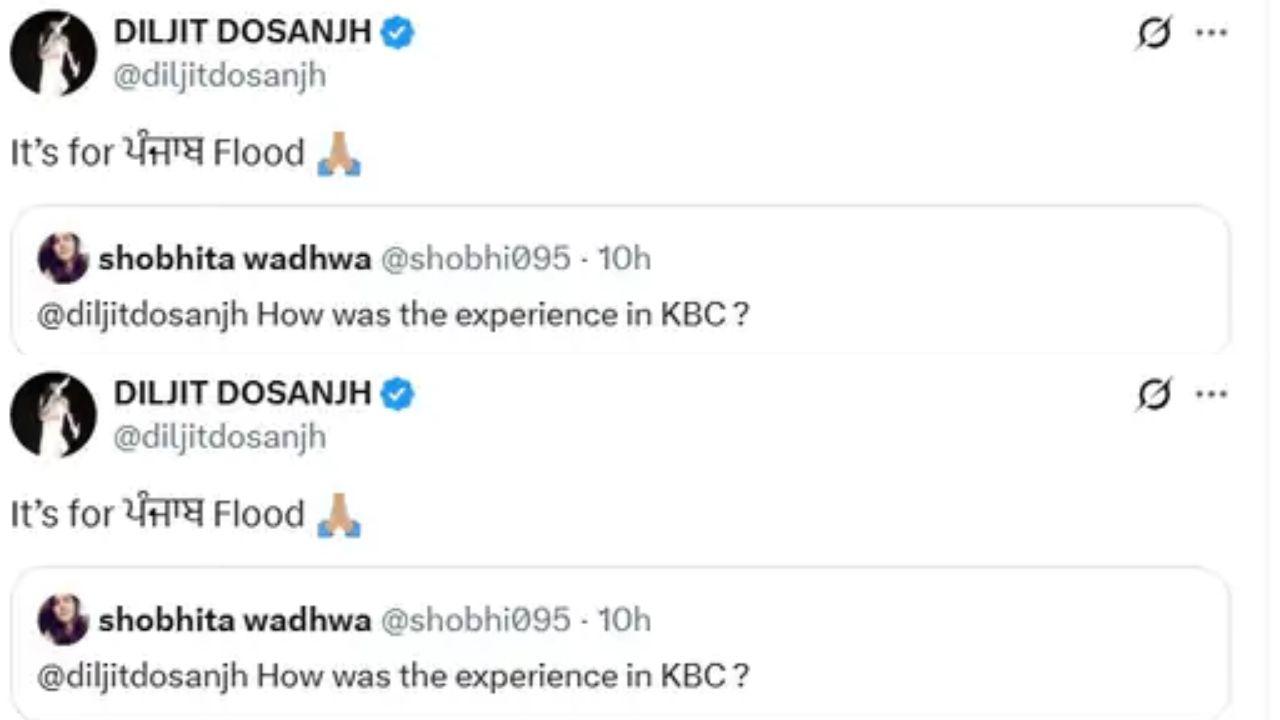1280x720 pixels.
Task: Open the @diljitdosanjh handle under the second tweet's name
Action: (x=220, y=436)
